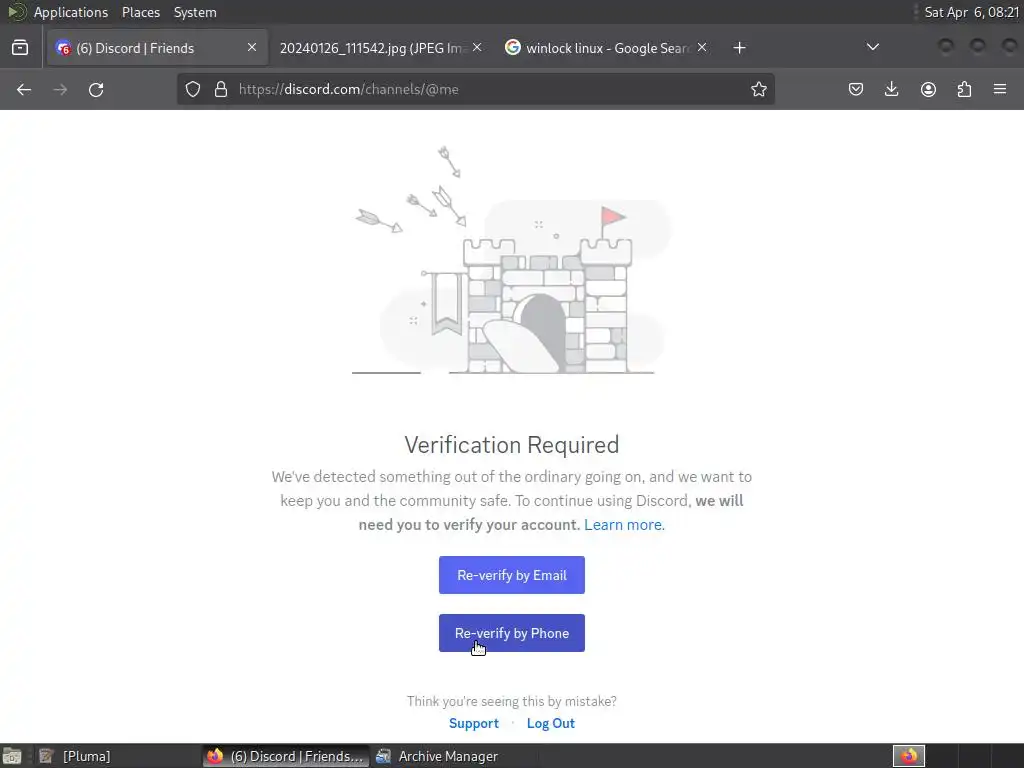
Task: Switch to winlock linux Google Search tab
Action: coord(605,48)
